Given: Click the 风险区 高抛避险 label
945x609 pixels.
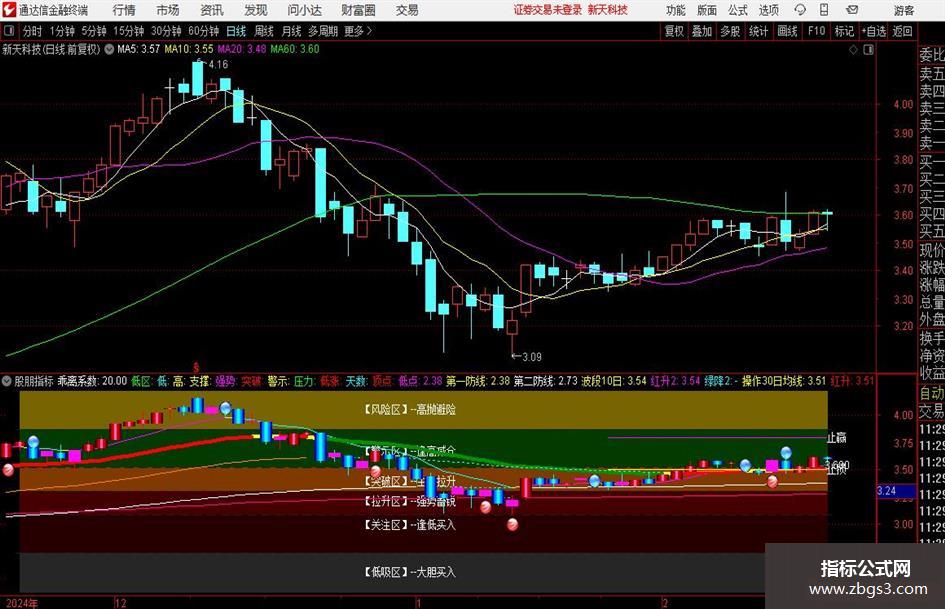Looking at the screenshot, I should [409, 410].
